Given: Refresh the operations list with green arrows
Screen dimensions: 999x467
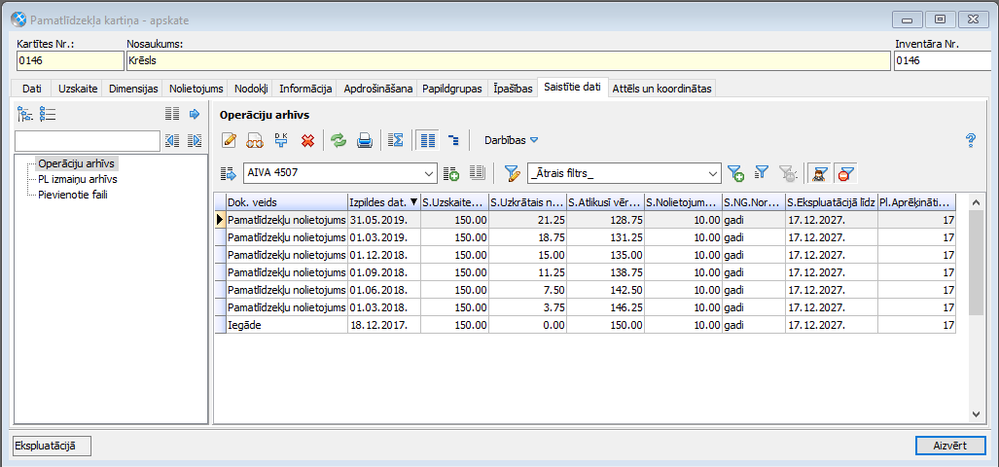Looking at the screenshot, I should [x=338, y=140].
